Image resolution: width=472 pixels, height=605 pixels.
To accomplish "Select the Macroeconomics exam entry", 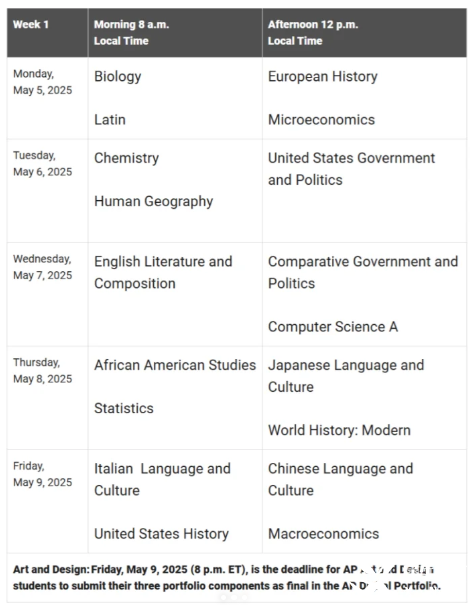I will (324, 534).
